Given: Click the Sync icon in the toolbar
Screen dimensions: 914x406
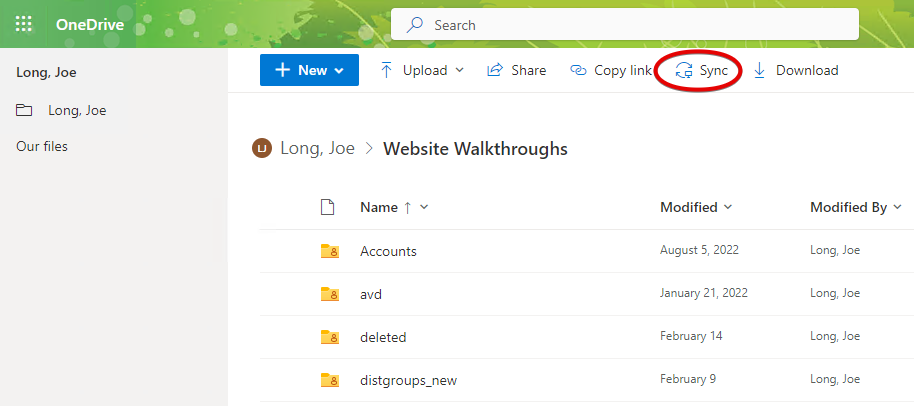Looking at the screenshot, I should [685, 70].
